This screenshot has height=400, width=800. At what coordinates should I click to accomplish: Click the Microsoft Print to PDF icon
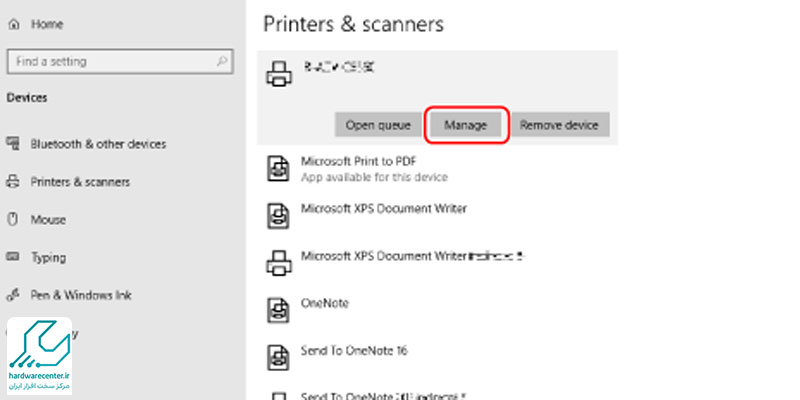click(279, 169)
